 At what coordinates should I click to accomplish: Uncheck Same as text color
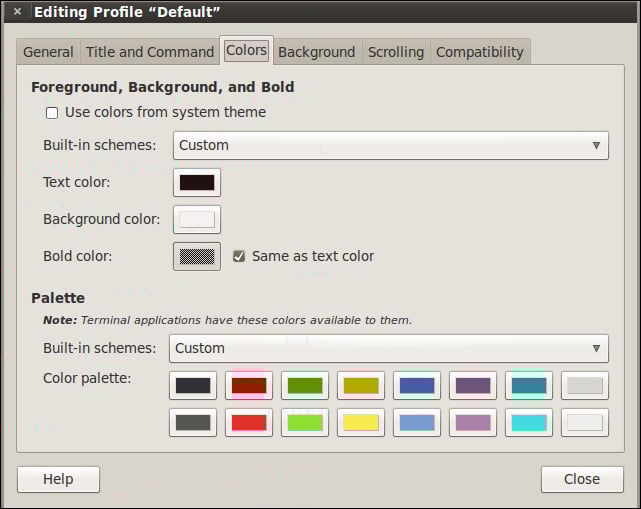click(239, 256)
